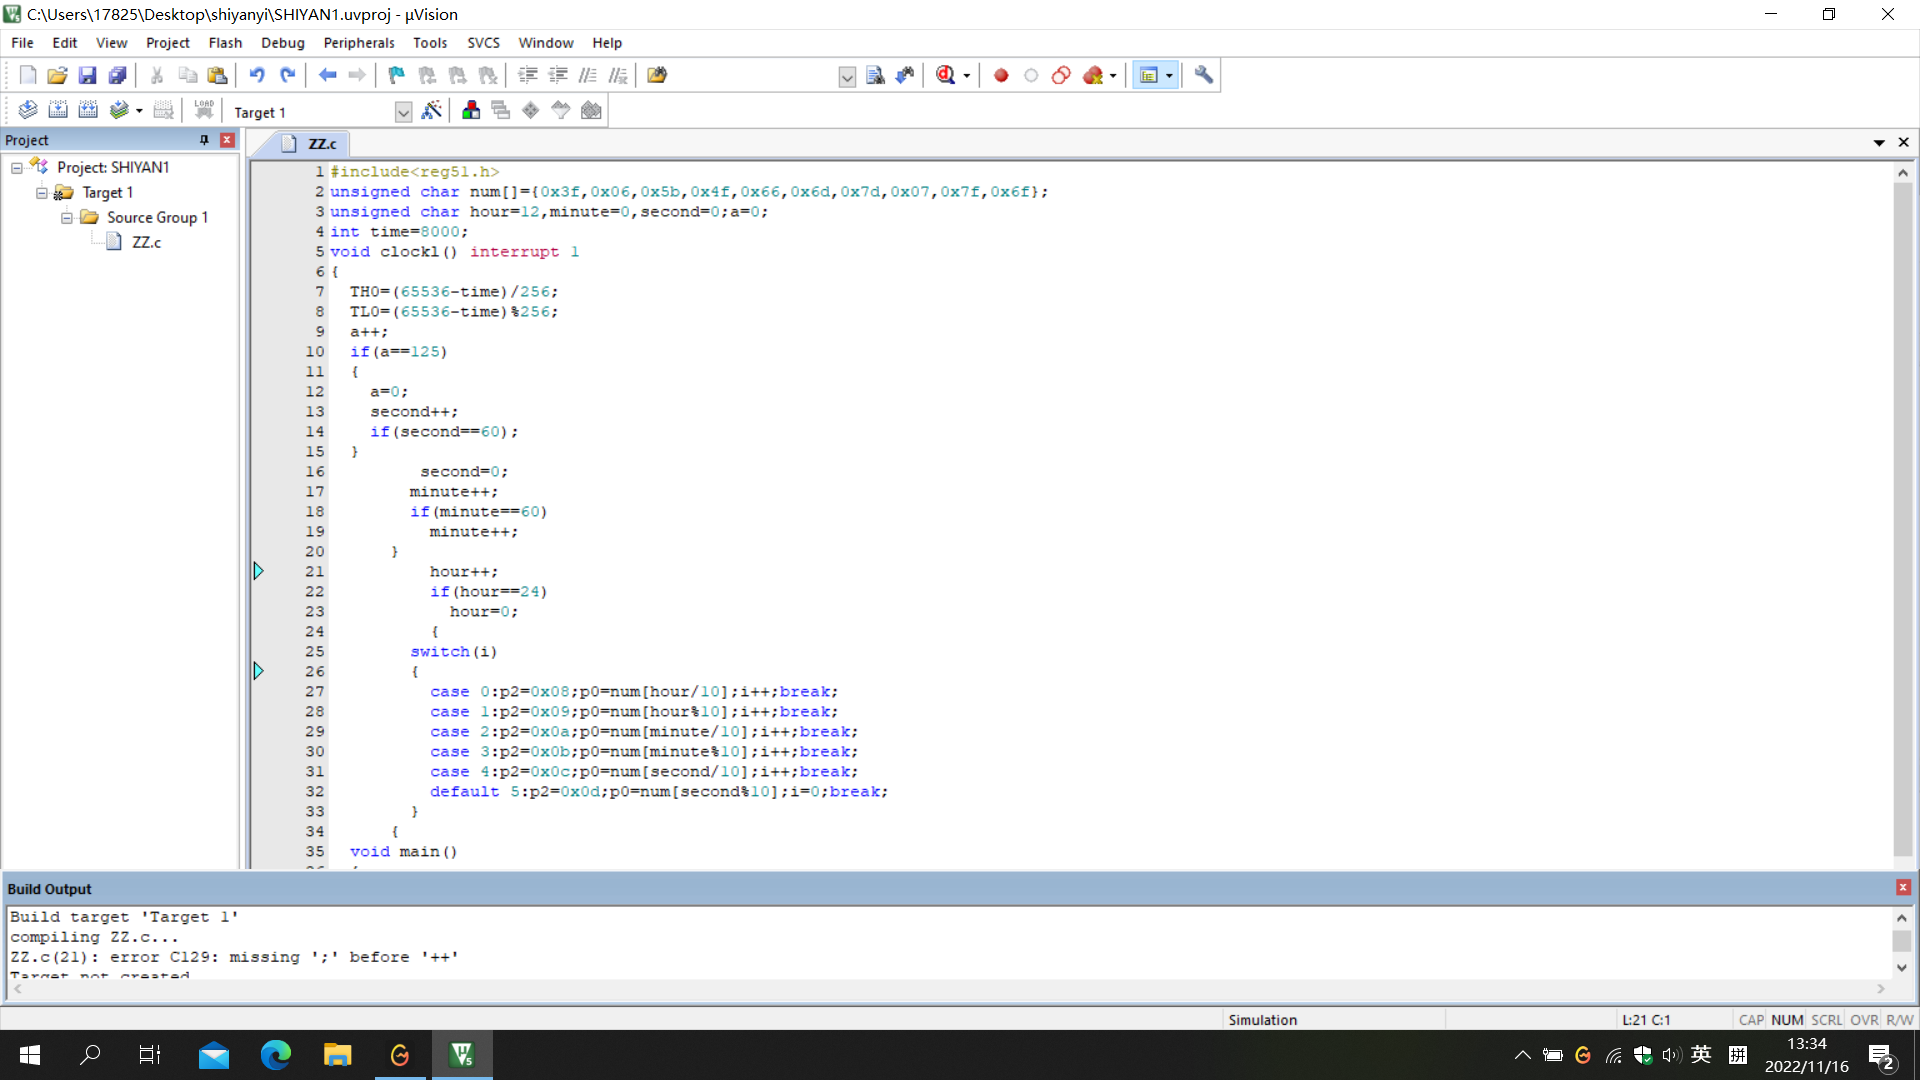Close the ZZ.c editor tab

coord(1904,143)
